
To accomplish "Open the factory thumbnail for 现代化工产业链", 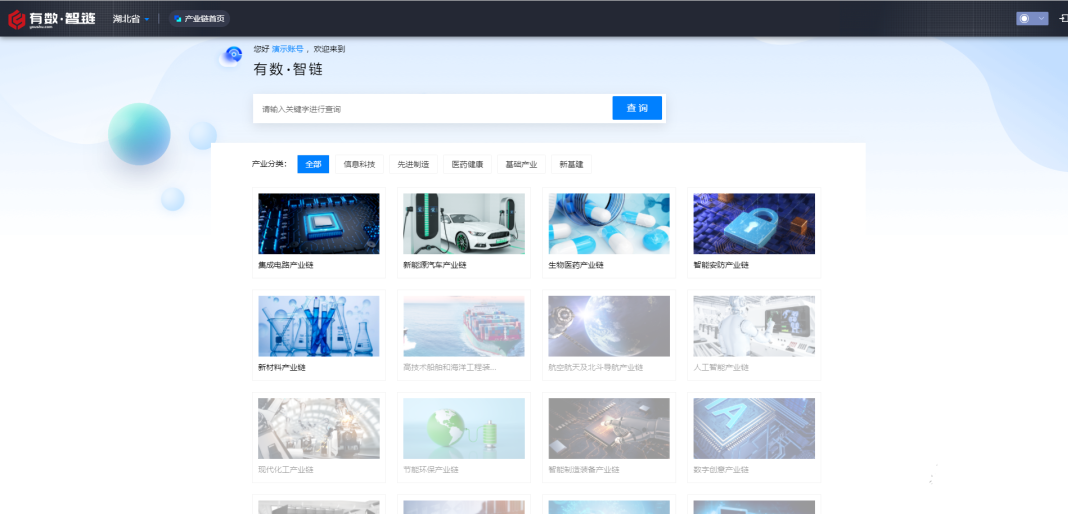I will pyautogui.click(x=319, y=428).
